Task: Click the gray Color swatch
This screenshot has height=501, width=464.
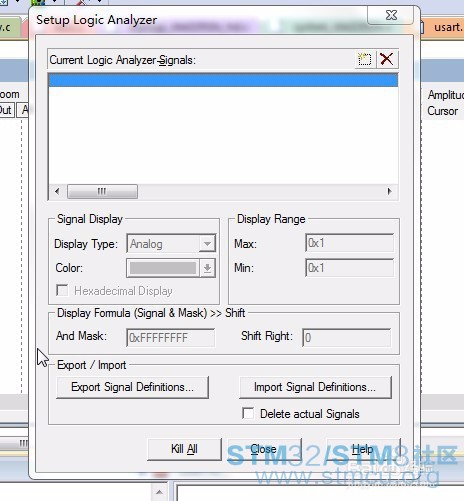Action: click(x=163, y=268)
